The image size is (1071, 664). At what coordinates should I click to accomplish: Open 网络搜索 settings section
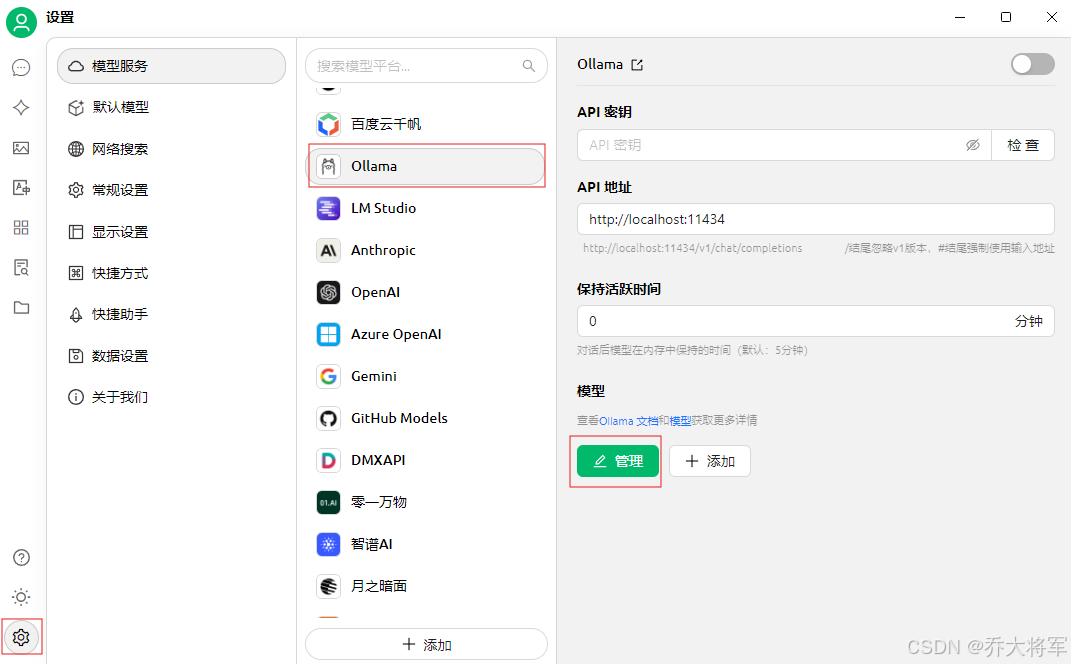click(x=171, y=149)
